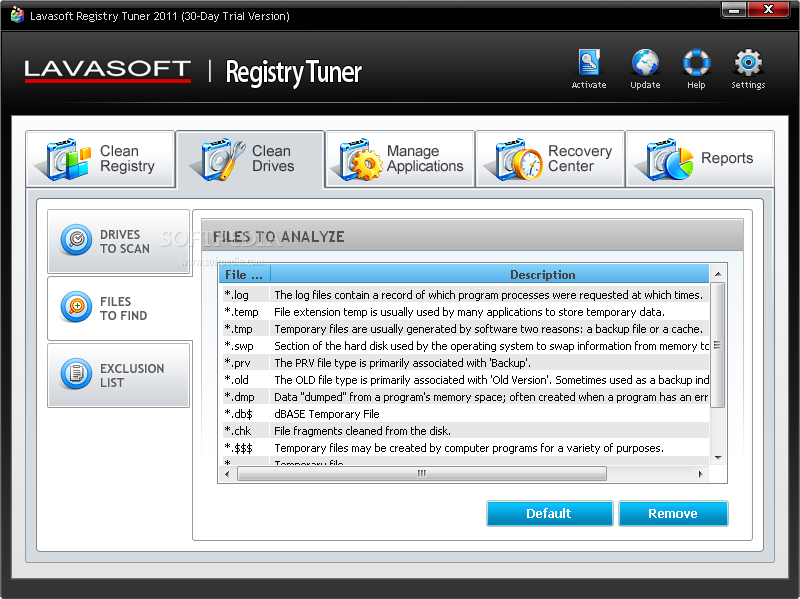Click the Files To Find magnifier icon

[x=76, y=307]
